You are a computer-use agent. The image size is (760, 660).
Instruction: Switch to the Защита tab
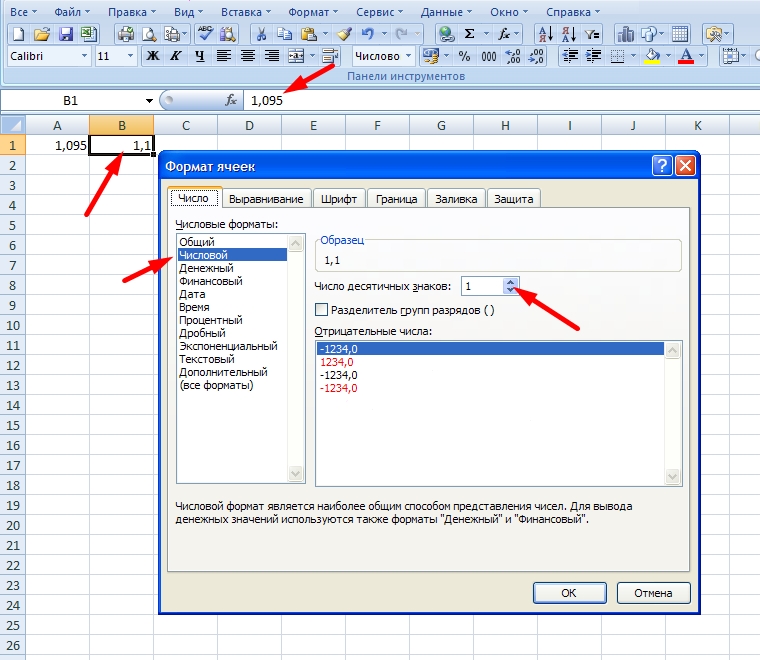pyautogui.click(x=514, y=199)
